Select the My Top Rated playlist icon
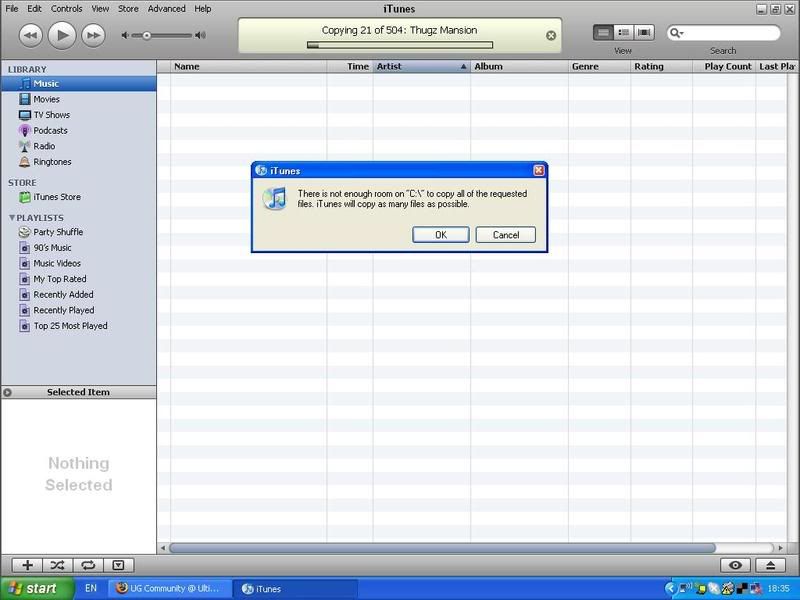The width and height of the screenshot is (800, 600). pos(24,279)
